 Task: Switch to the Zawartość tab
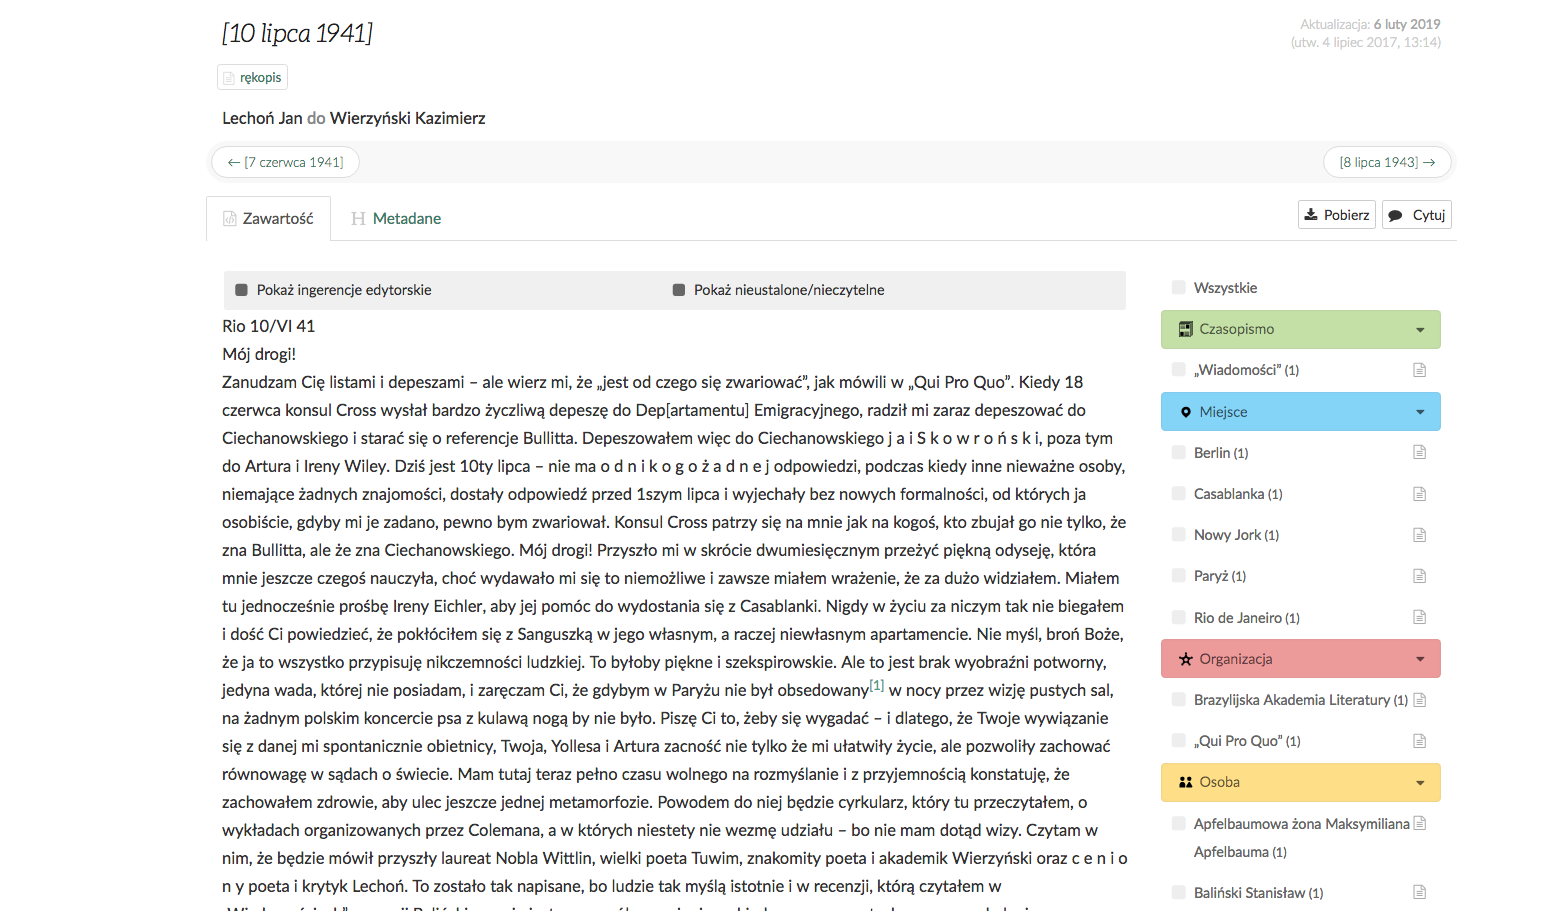pos(268,218)
